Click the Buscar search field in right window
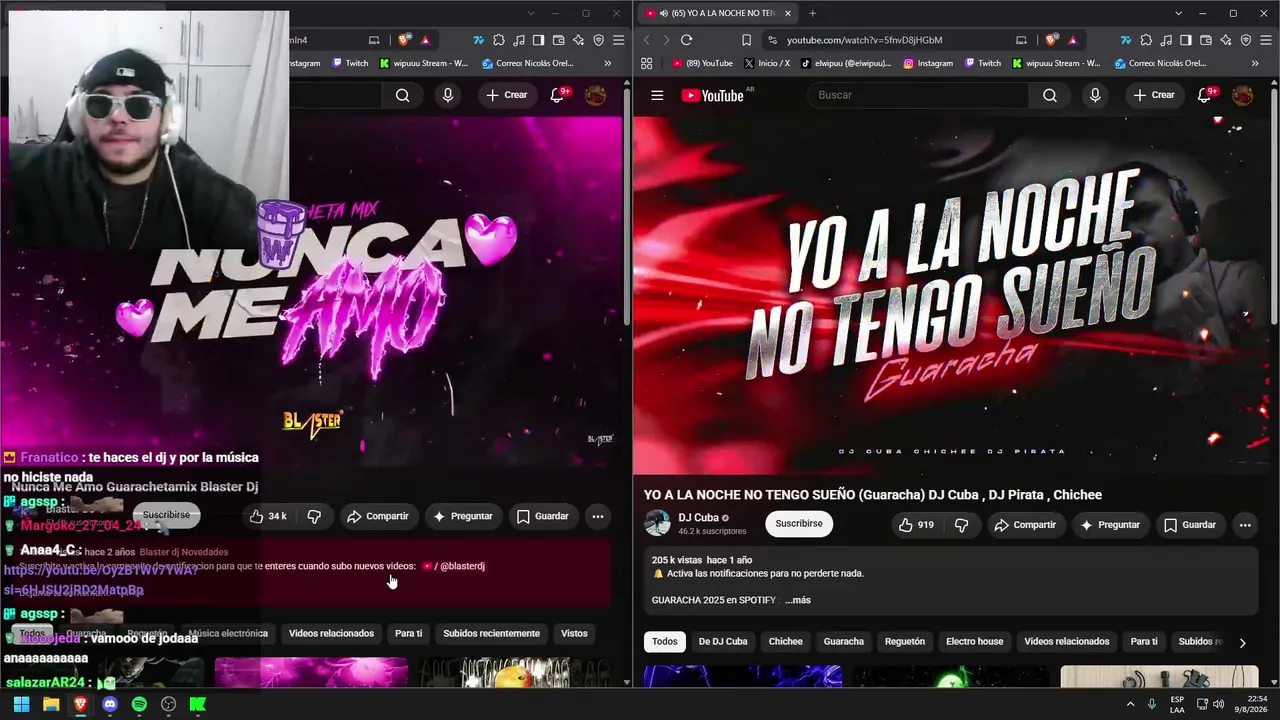Viewport: 1280px width, 720px height. (x=918, y=95)
